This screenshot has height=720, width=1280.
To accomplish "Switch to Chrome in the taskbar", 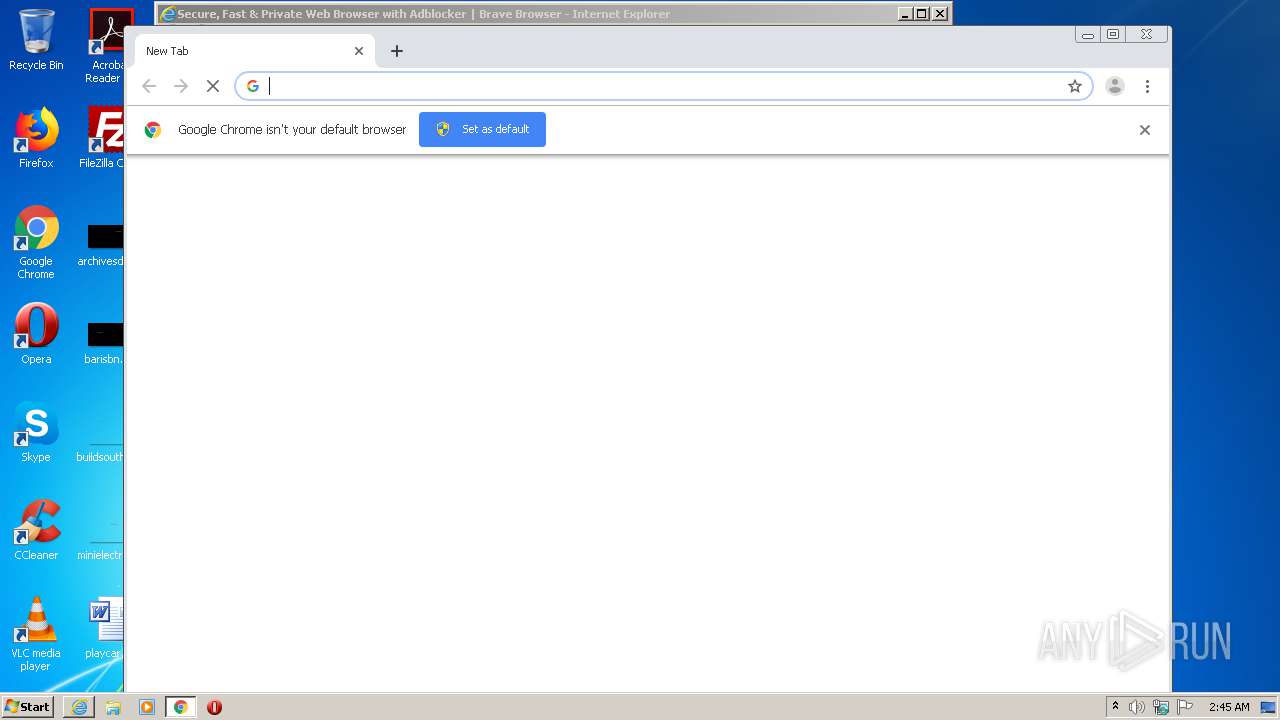I will 181,707.
